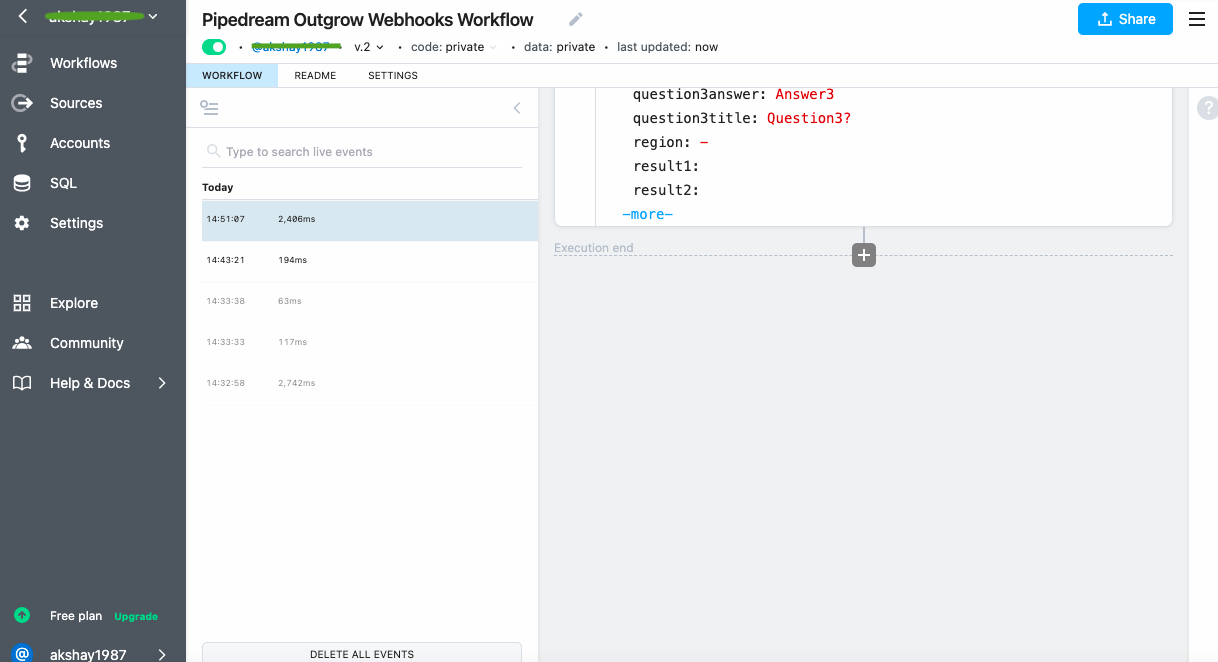Click the Pipedream Outgrow Webhooks Workflow title
This screenshot has height=662, width=1218.
click(x=368, y=20)
